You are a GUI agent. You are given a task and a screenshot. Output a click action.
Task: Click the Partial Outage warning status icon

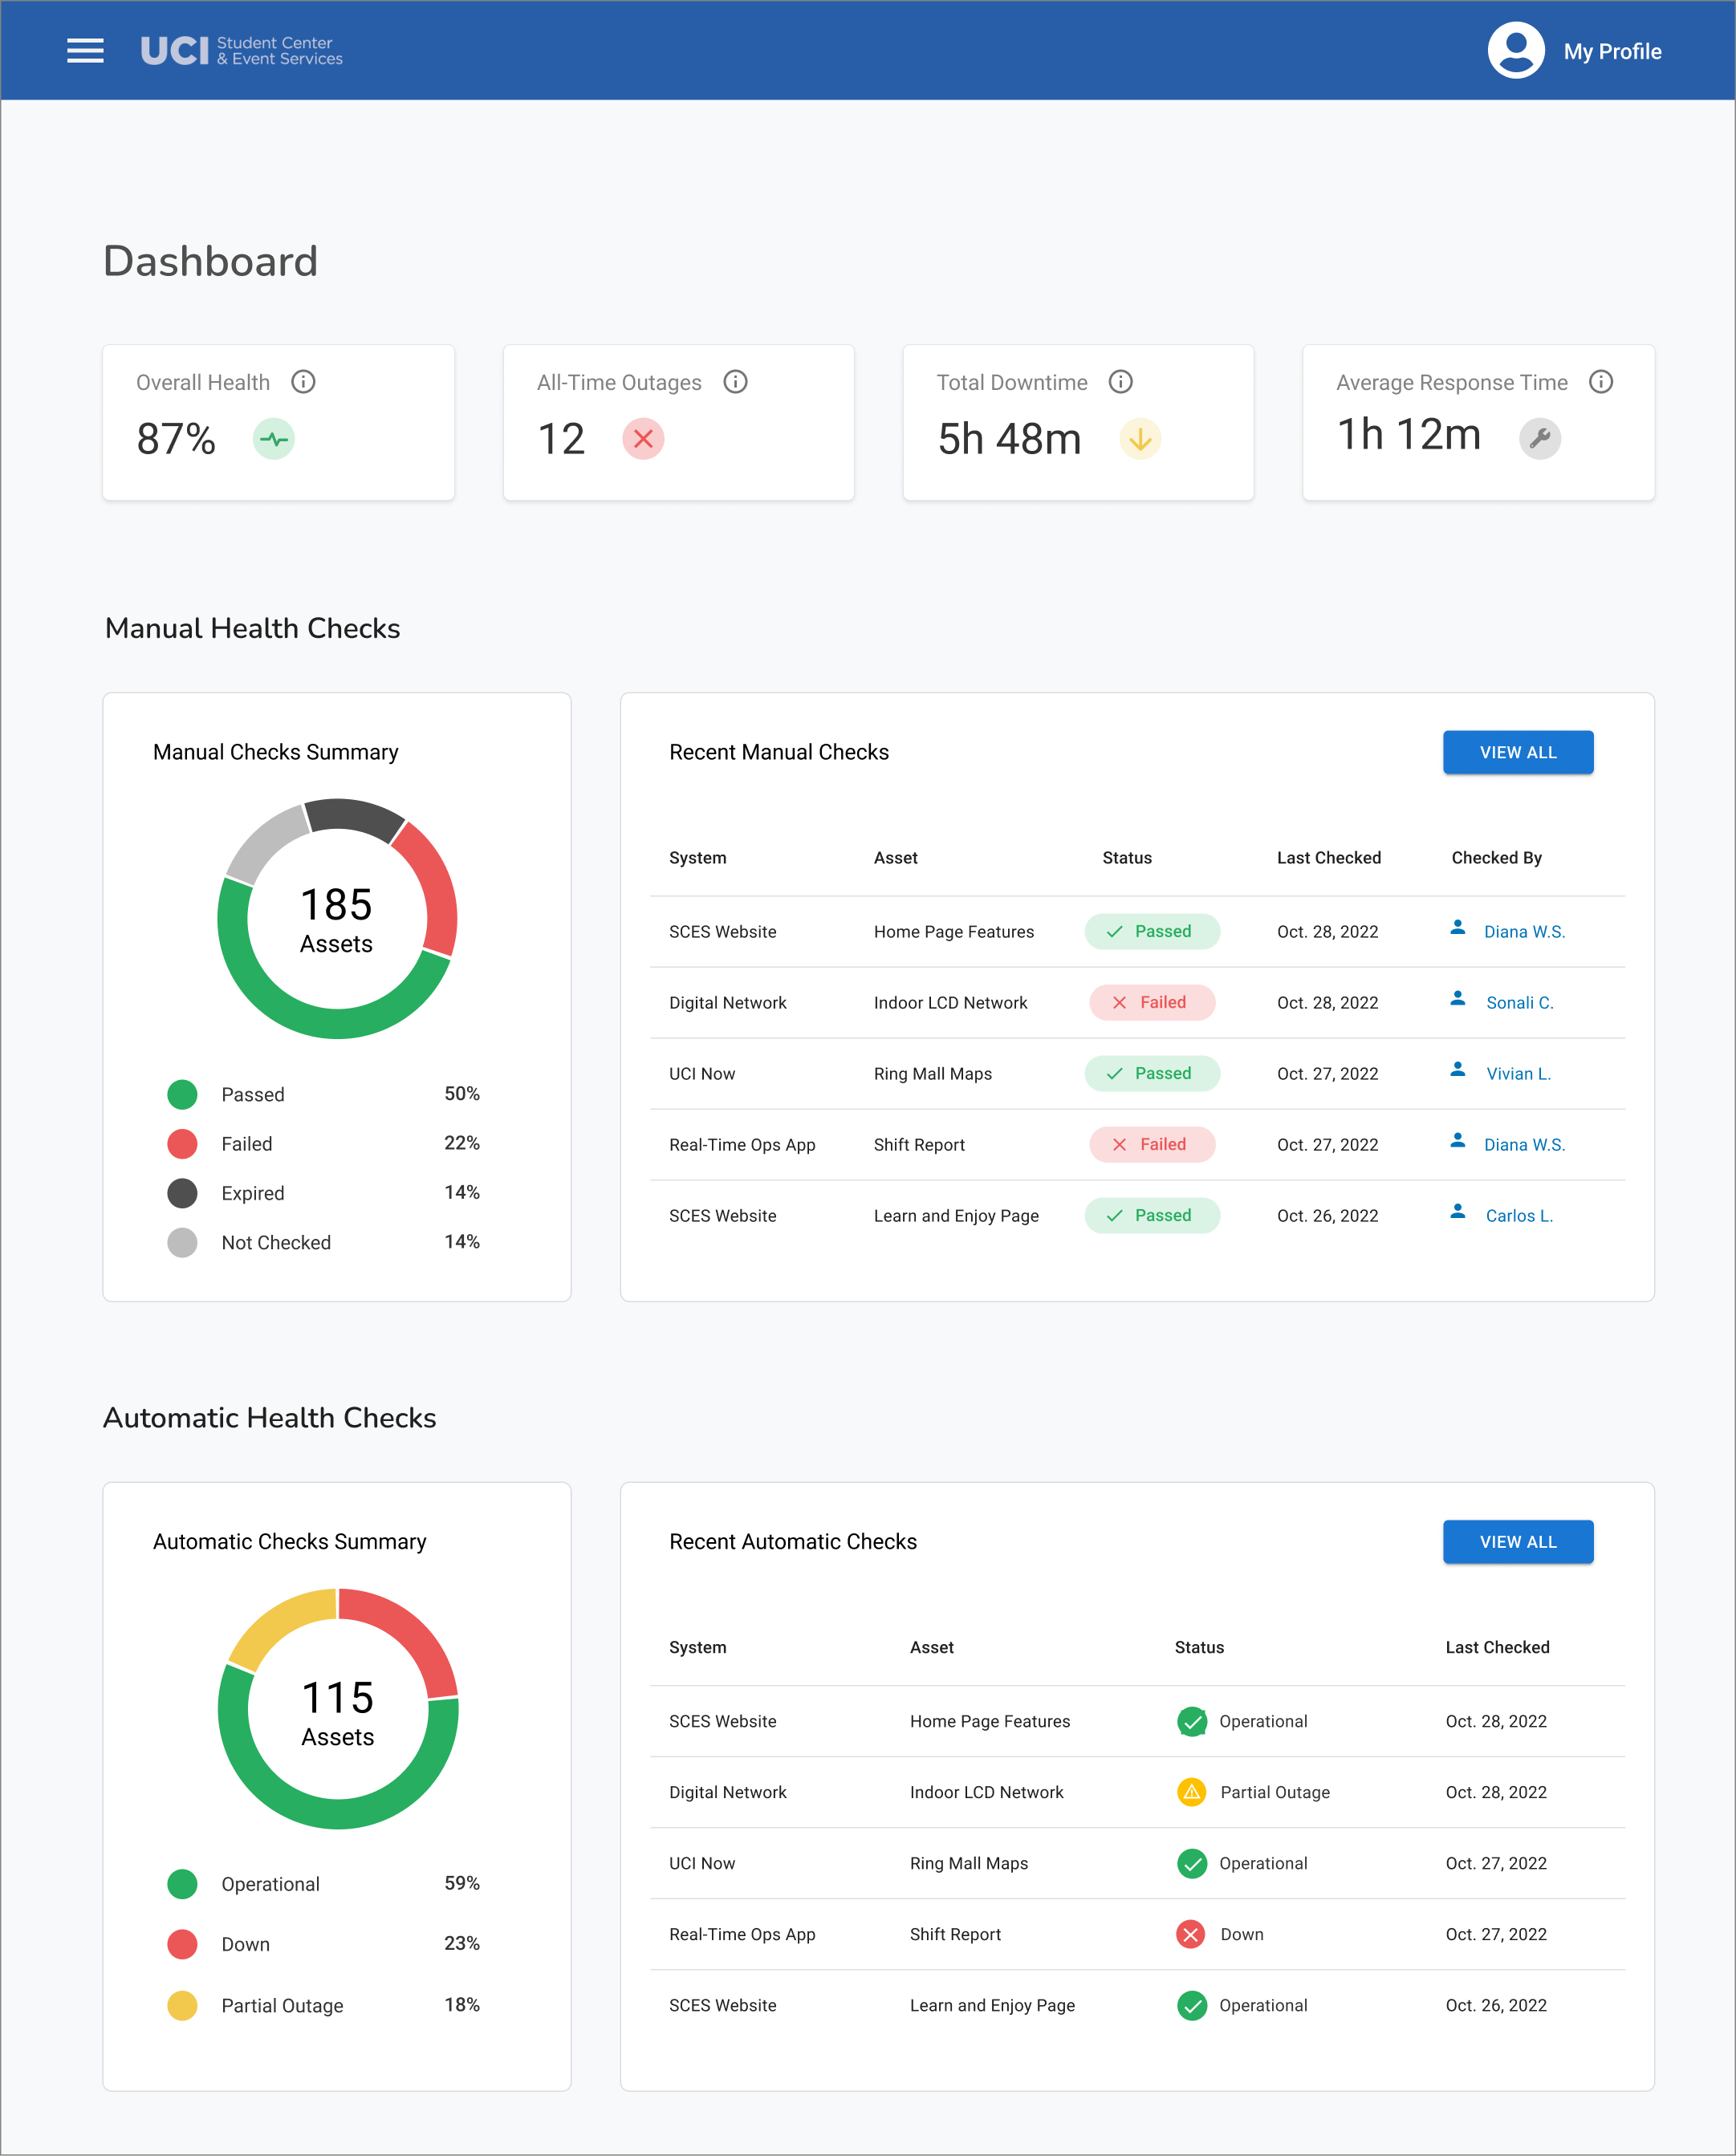[1191, 1792]
